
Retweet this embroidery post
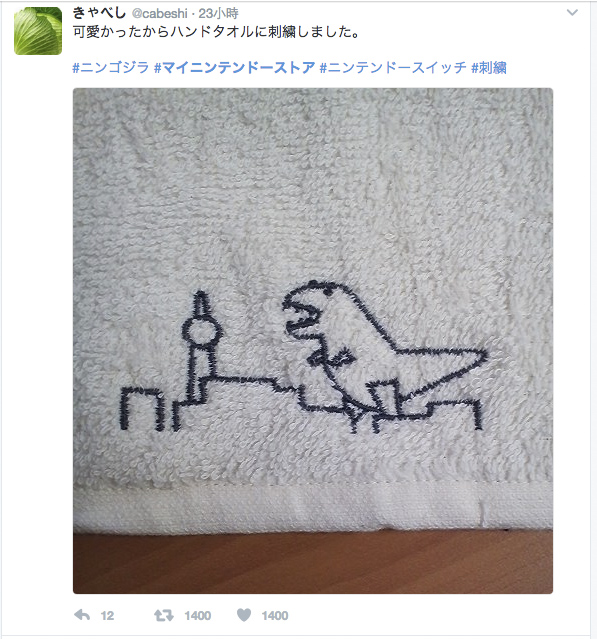coord(164,615)
